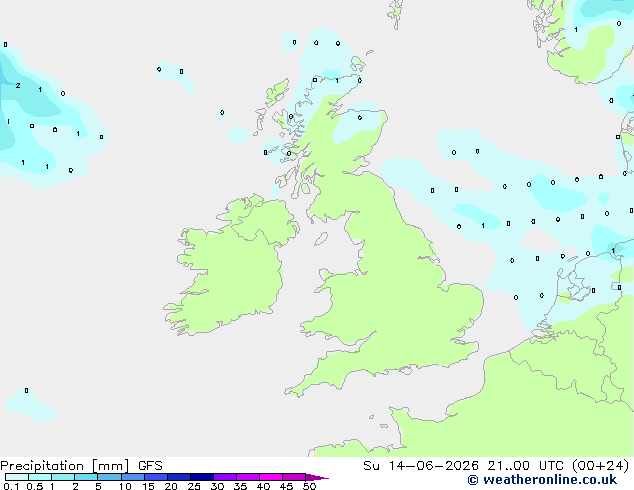Click the '0.1' legend scale label

11,486
